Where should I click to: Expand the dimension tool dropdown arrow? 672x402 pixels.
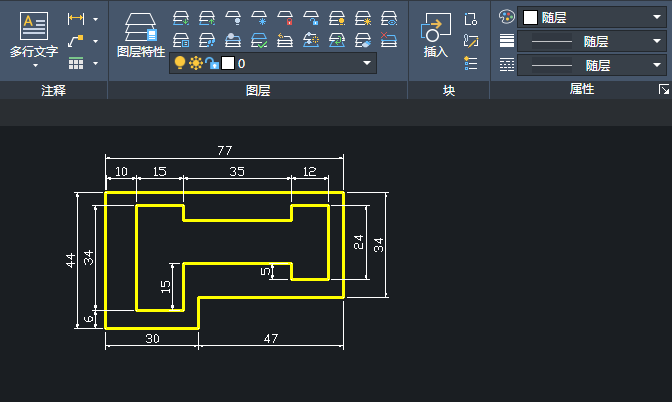click(96, 19)
